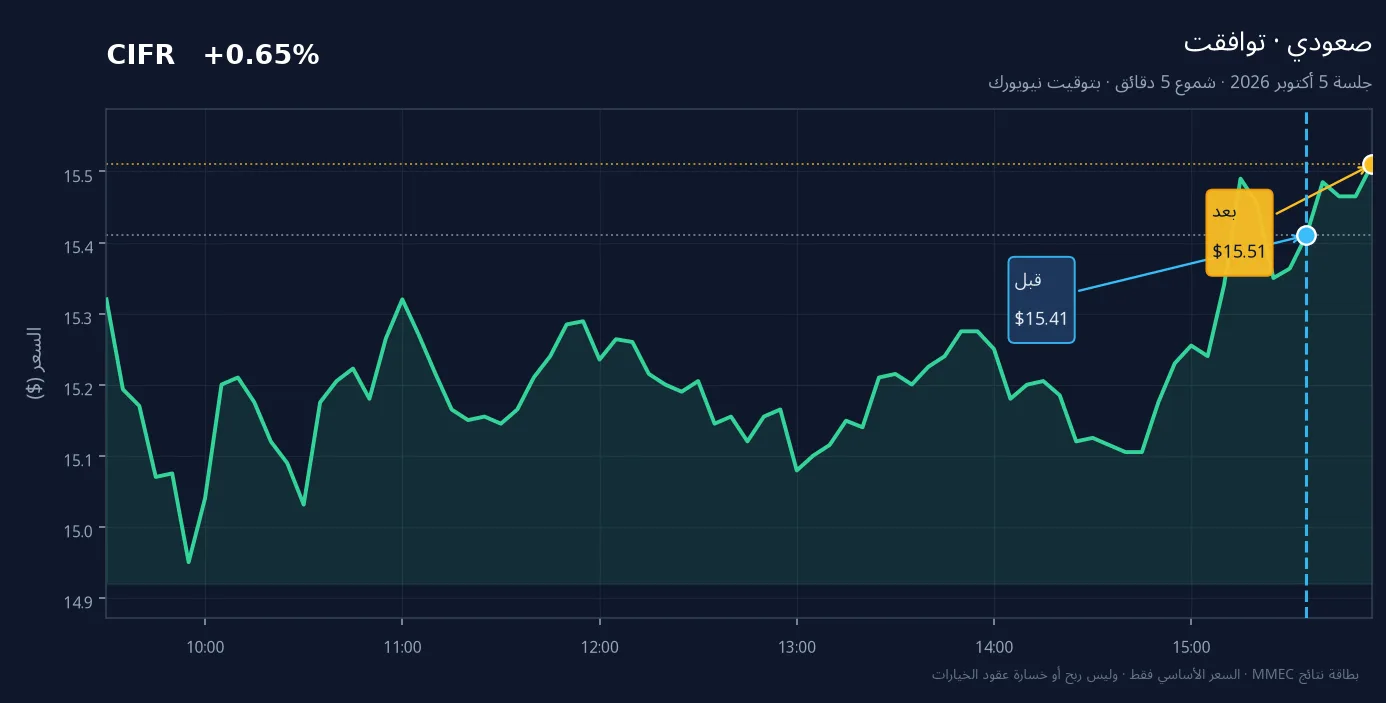Click the 13:00 time axis label
This screenshot has width=1386, height=703.
tap(796, 647)
